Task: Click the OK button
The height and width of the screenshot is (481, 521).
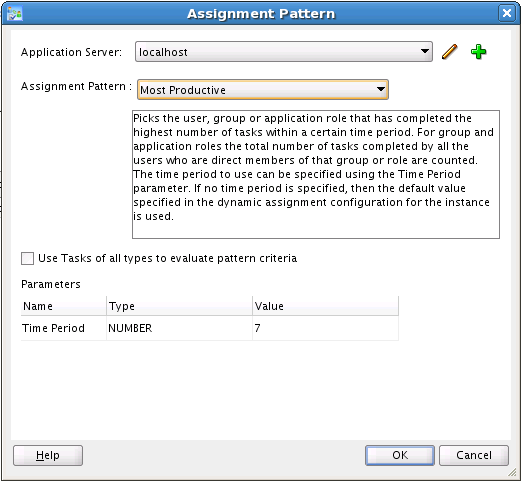Action: click(400, 455)
